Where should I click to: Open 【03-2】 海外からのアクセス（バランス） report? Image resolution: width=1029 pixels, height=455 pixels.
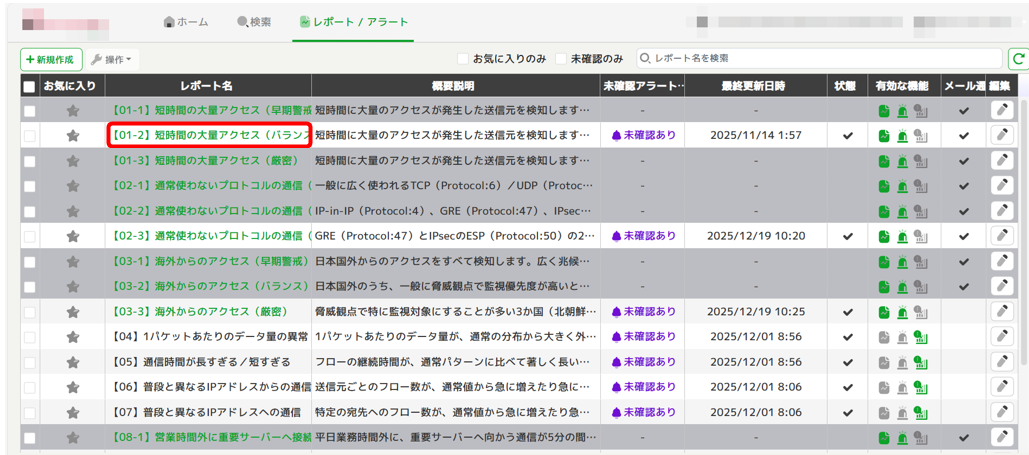click(x=210, y=286)
